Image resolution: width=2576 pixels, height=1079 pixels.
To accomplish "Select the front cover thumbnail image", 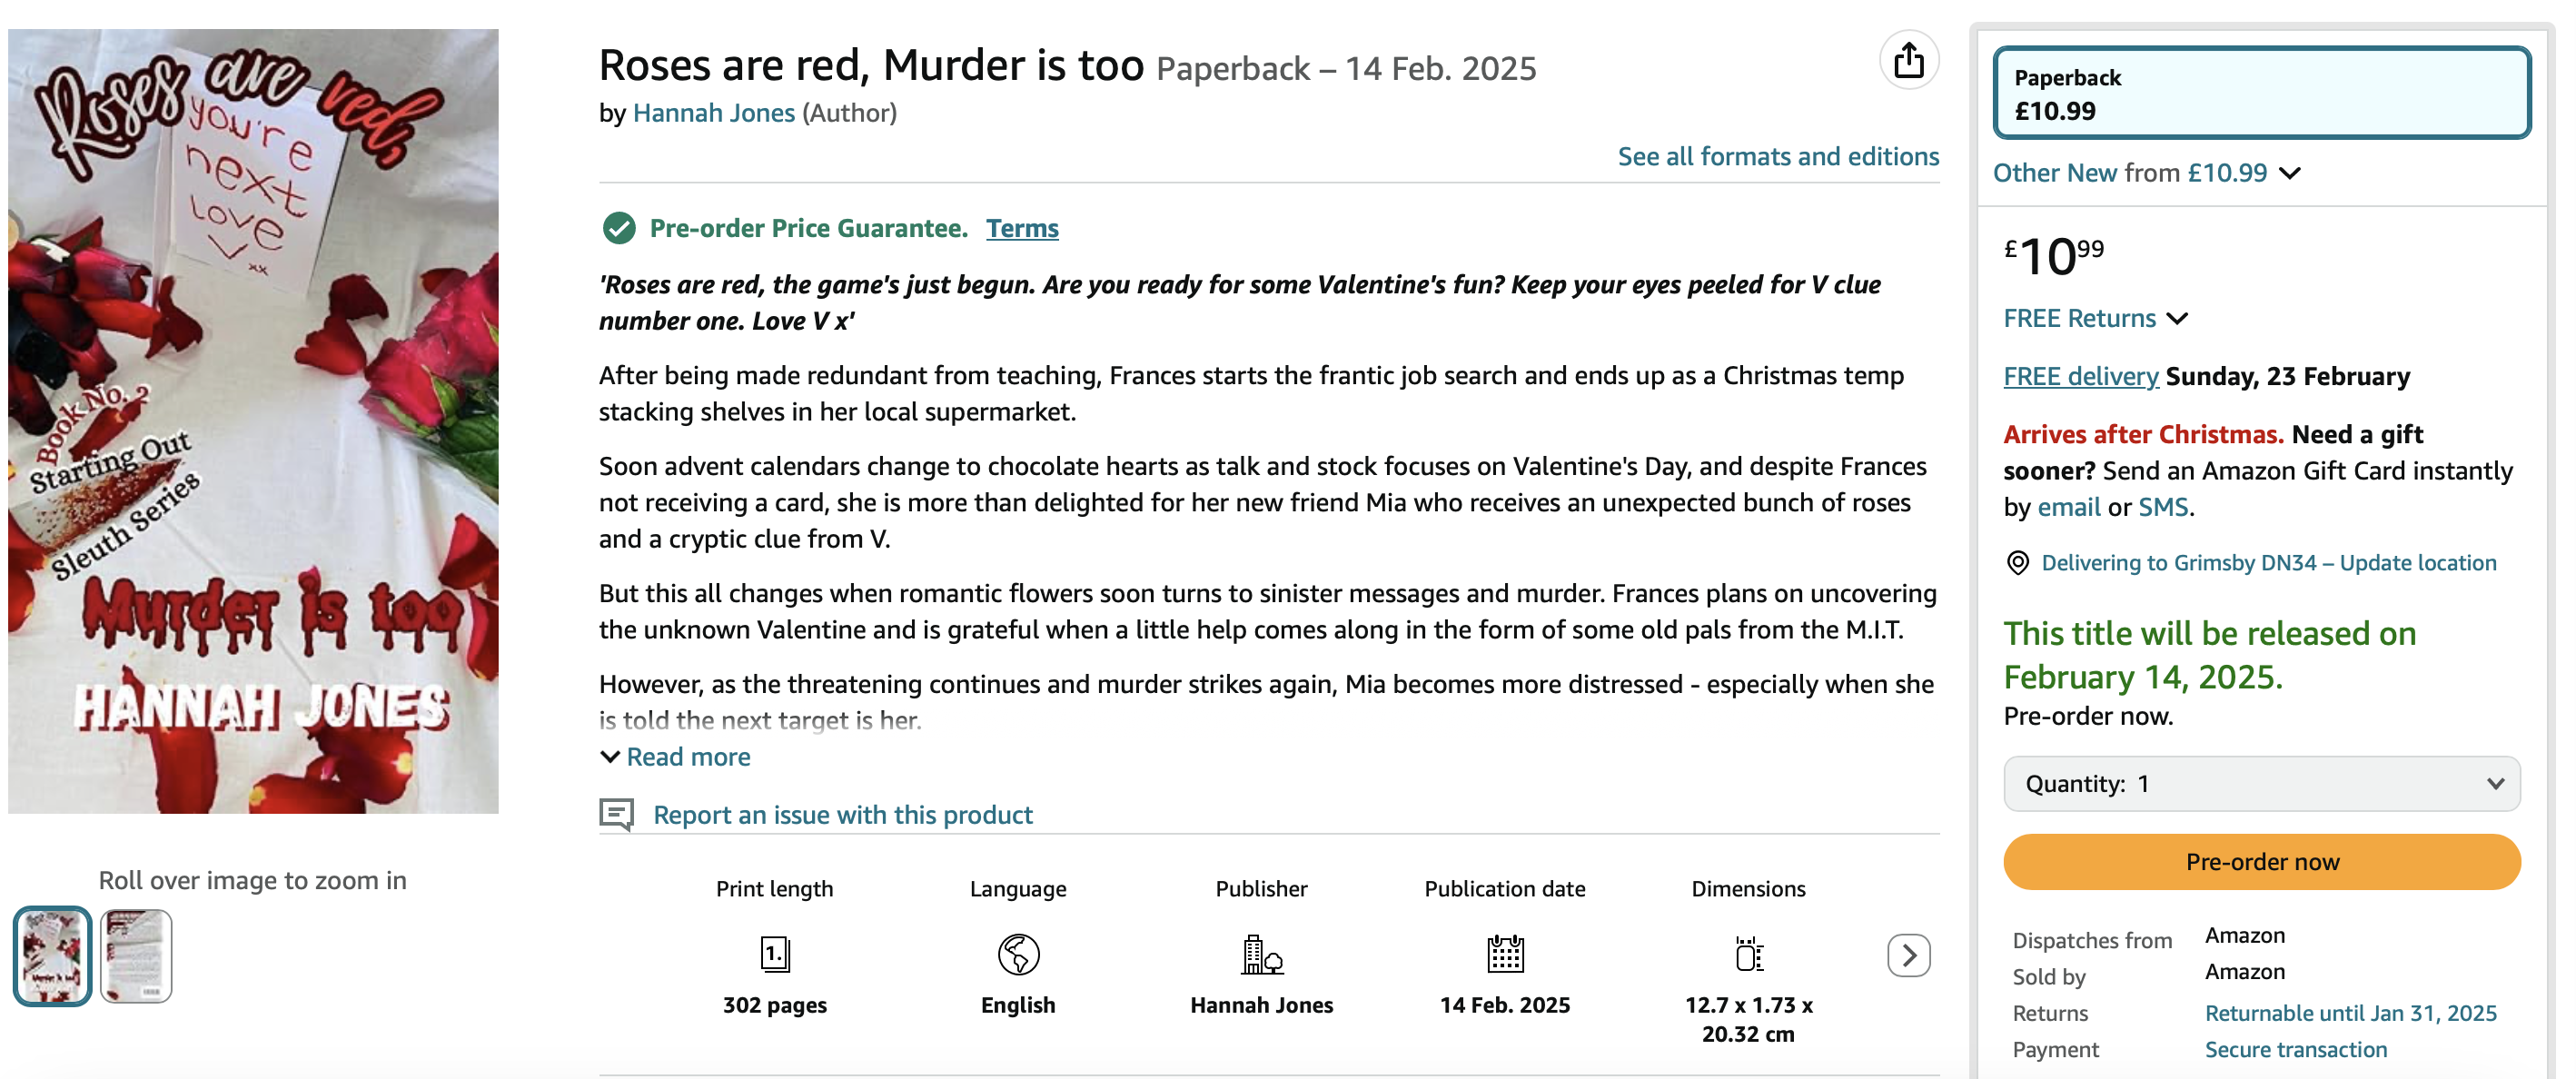I will click(x=52, y=956).
